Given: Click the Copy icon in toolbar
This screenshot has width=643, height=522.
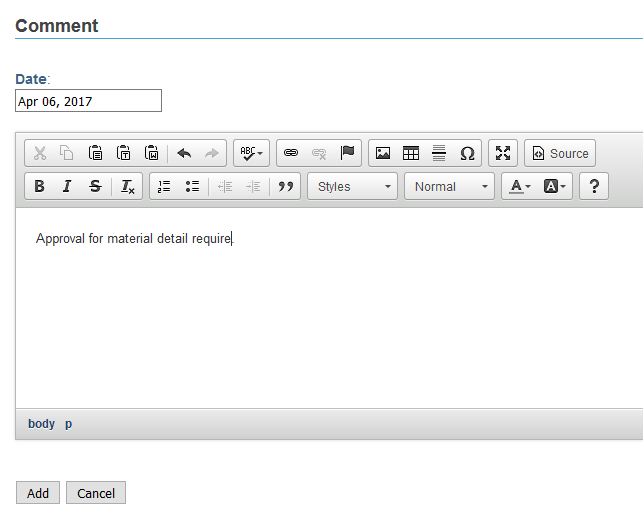Looking at the screenshot, I should tap(67, 153).
